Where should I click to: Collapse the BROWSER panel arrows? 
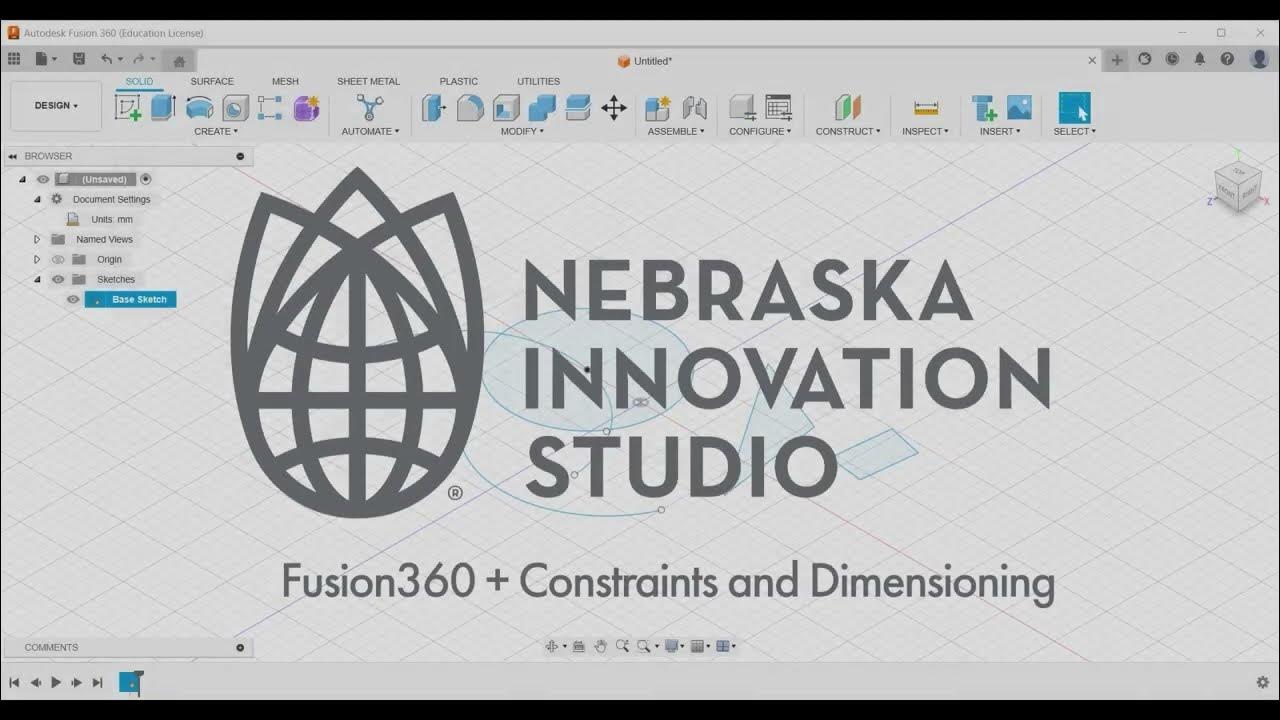[x=13, y=156]
